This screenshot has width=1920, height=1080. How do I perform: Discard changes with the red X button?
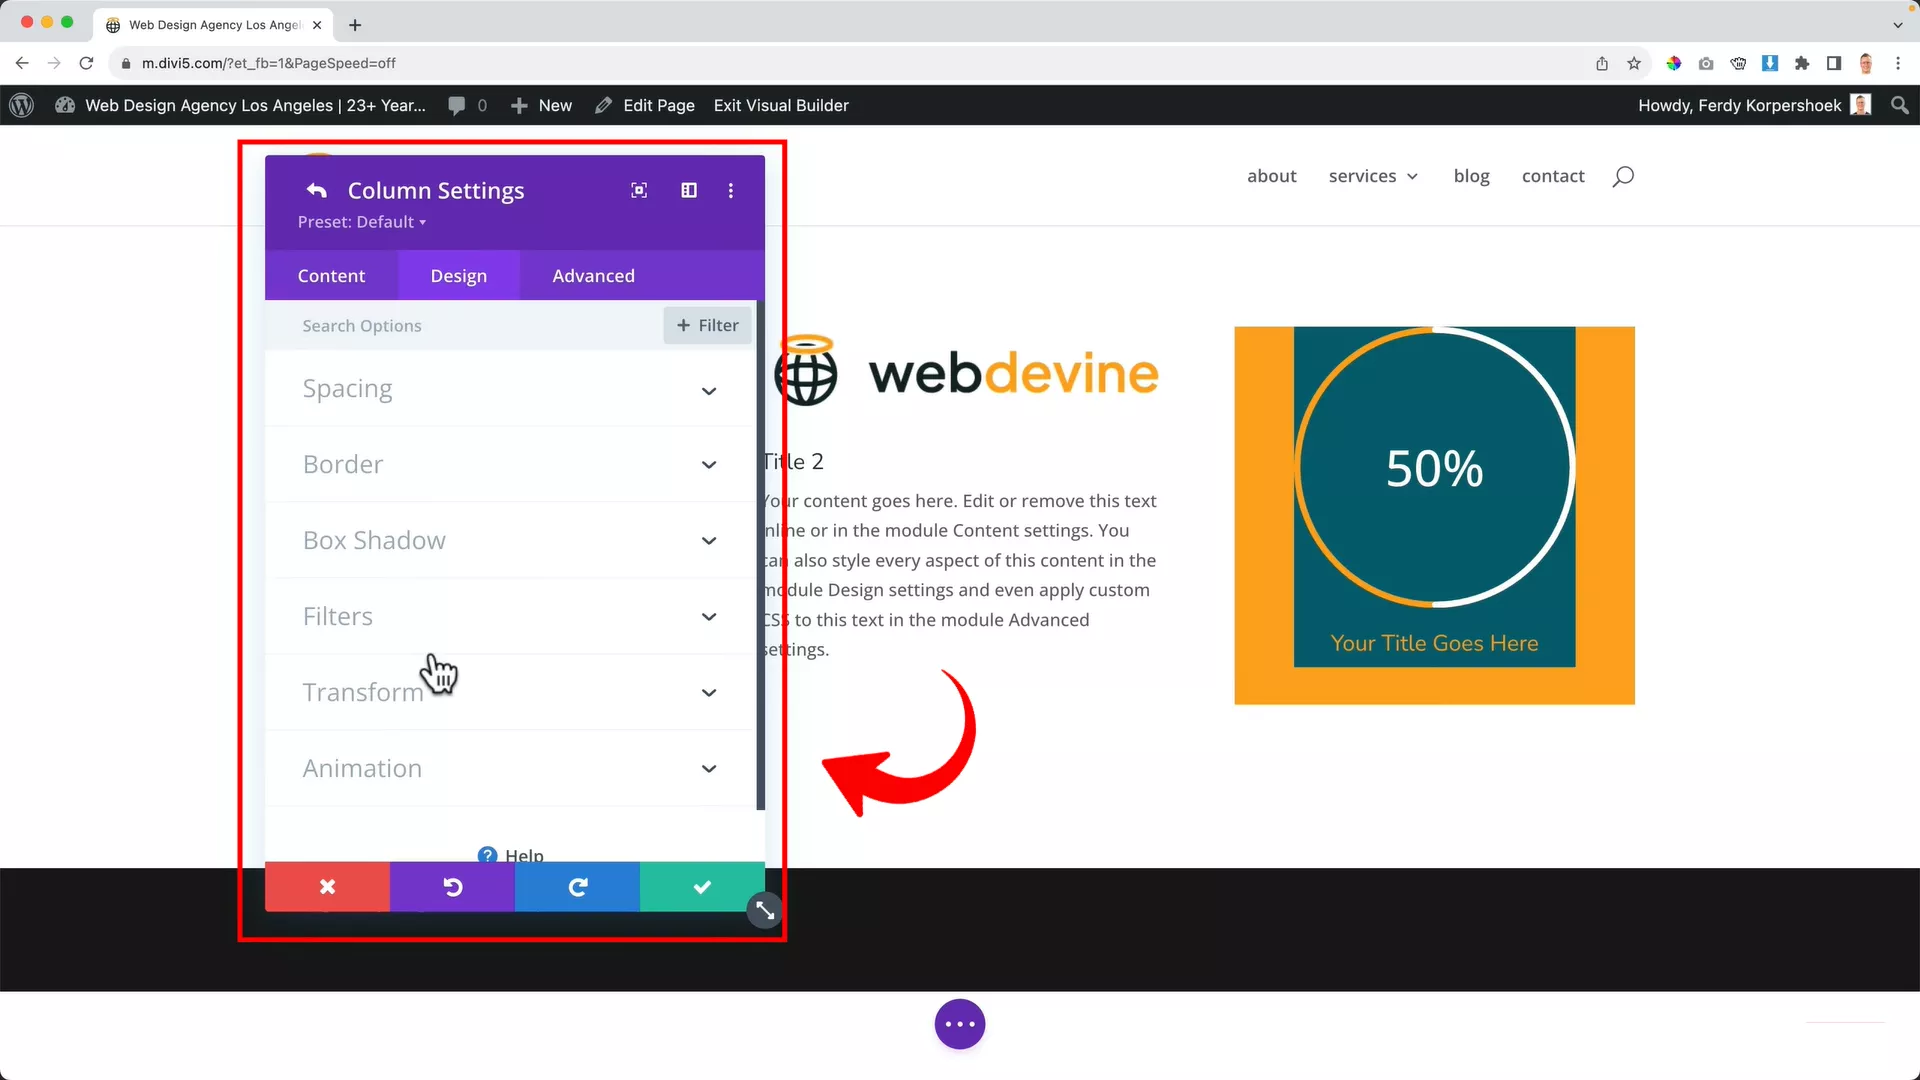[327, 887]
